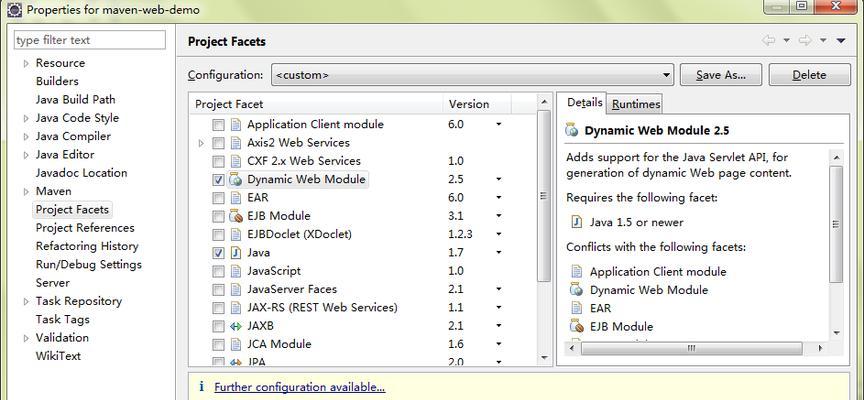Viewport: 864px width, 400px height.
Task: Click the Save As... button
Action: tap(721, 75)
